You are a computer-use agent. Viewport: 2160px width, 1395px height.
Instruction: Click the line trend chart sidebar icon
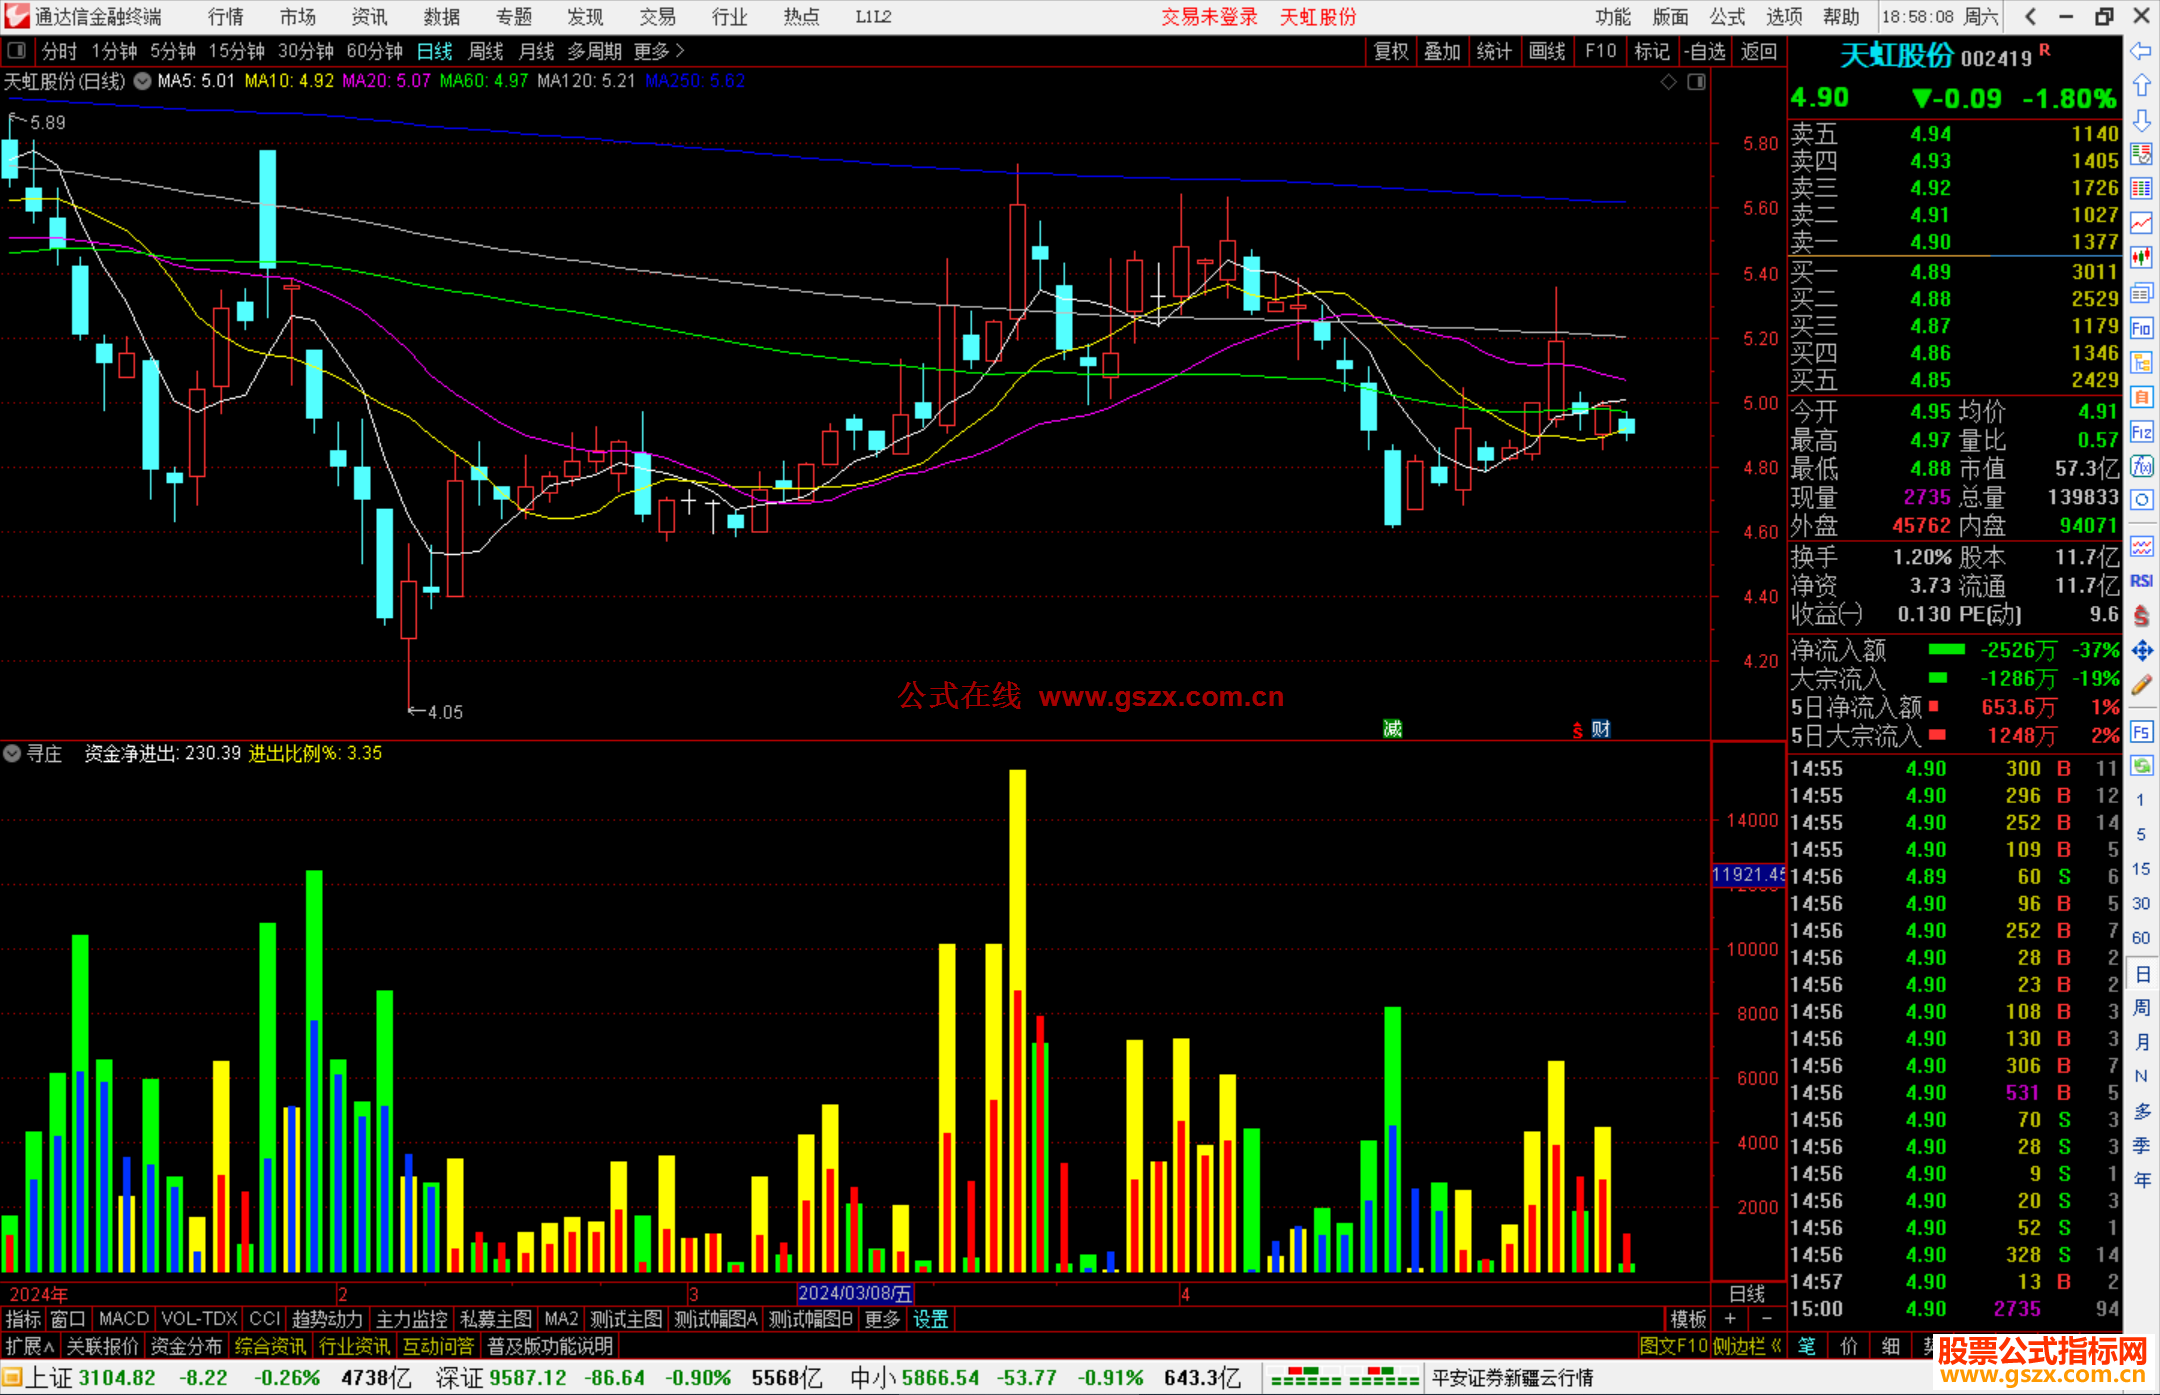(x=2141, y=223)
